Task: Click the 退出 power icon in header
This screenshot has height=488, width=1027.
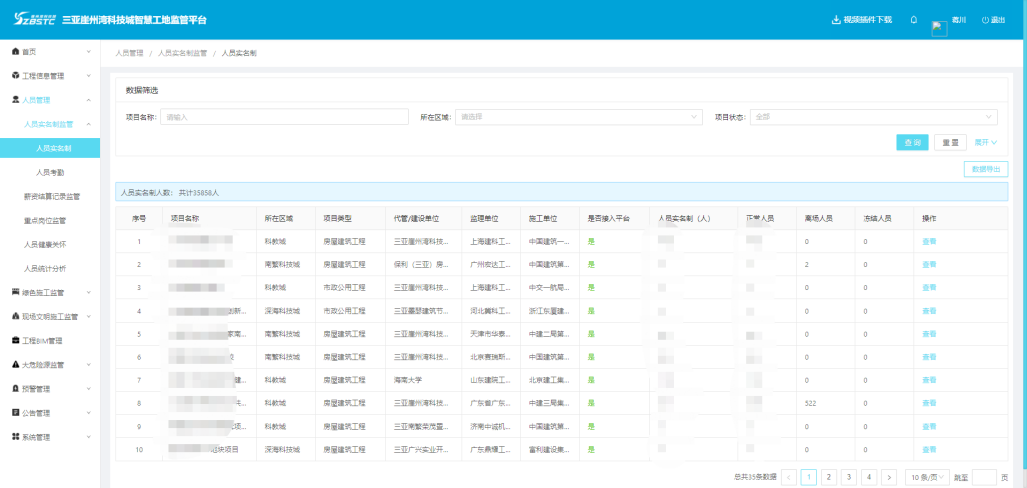Action: click(985, 20)
